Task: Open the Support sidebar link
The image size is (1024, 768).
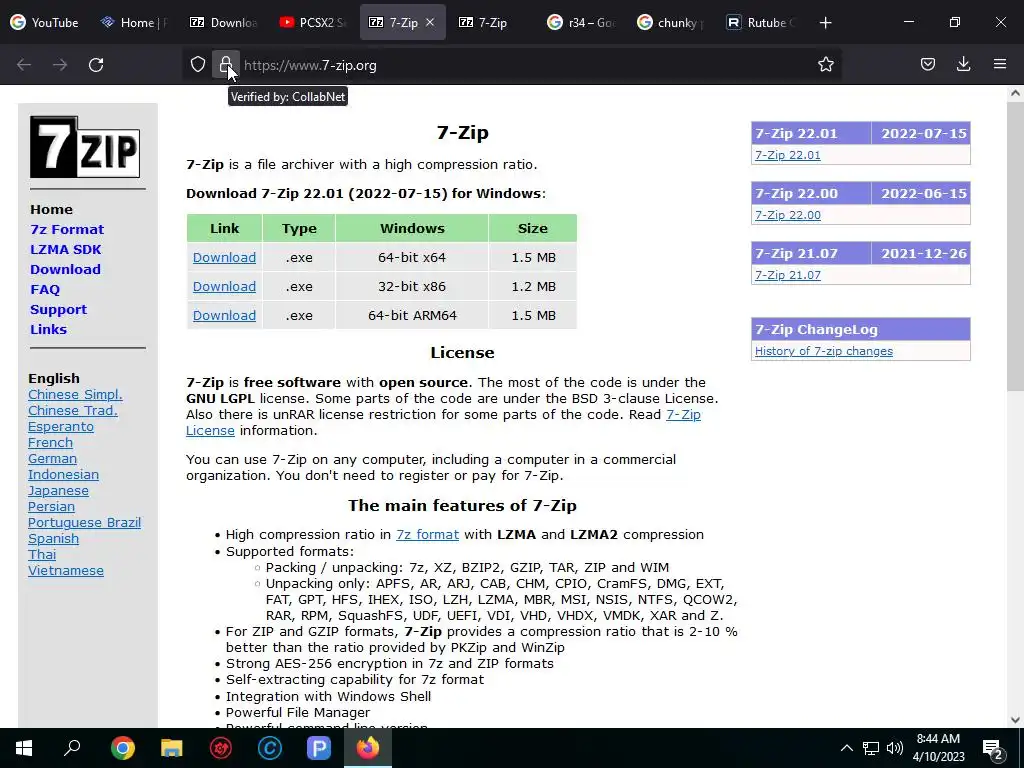Action: (58, 310)
